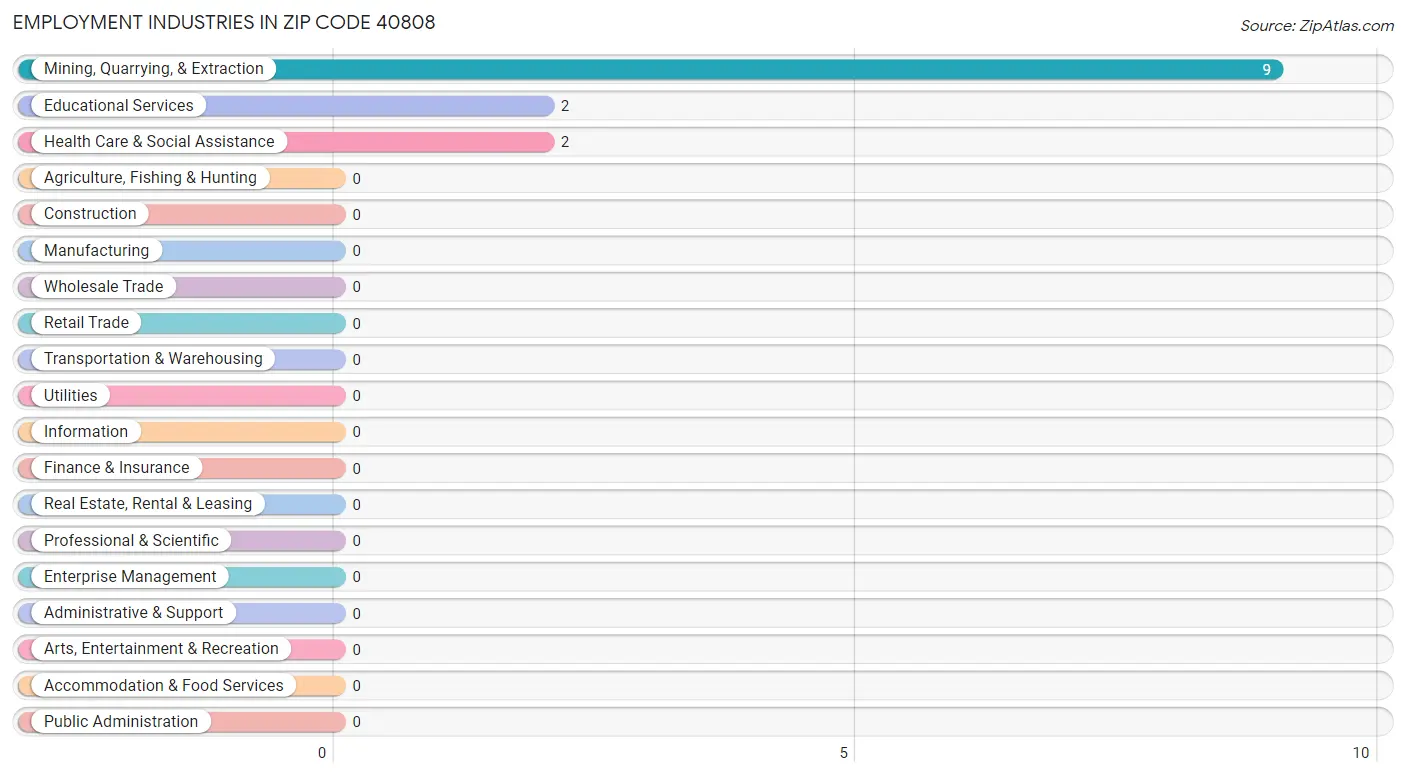
Task: Select the Retail Trade label
Action: (86, 323)
